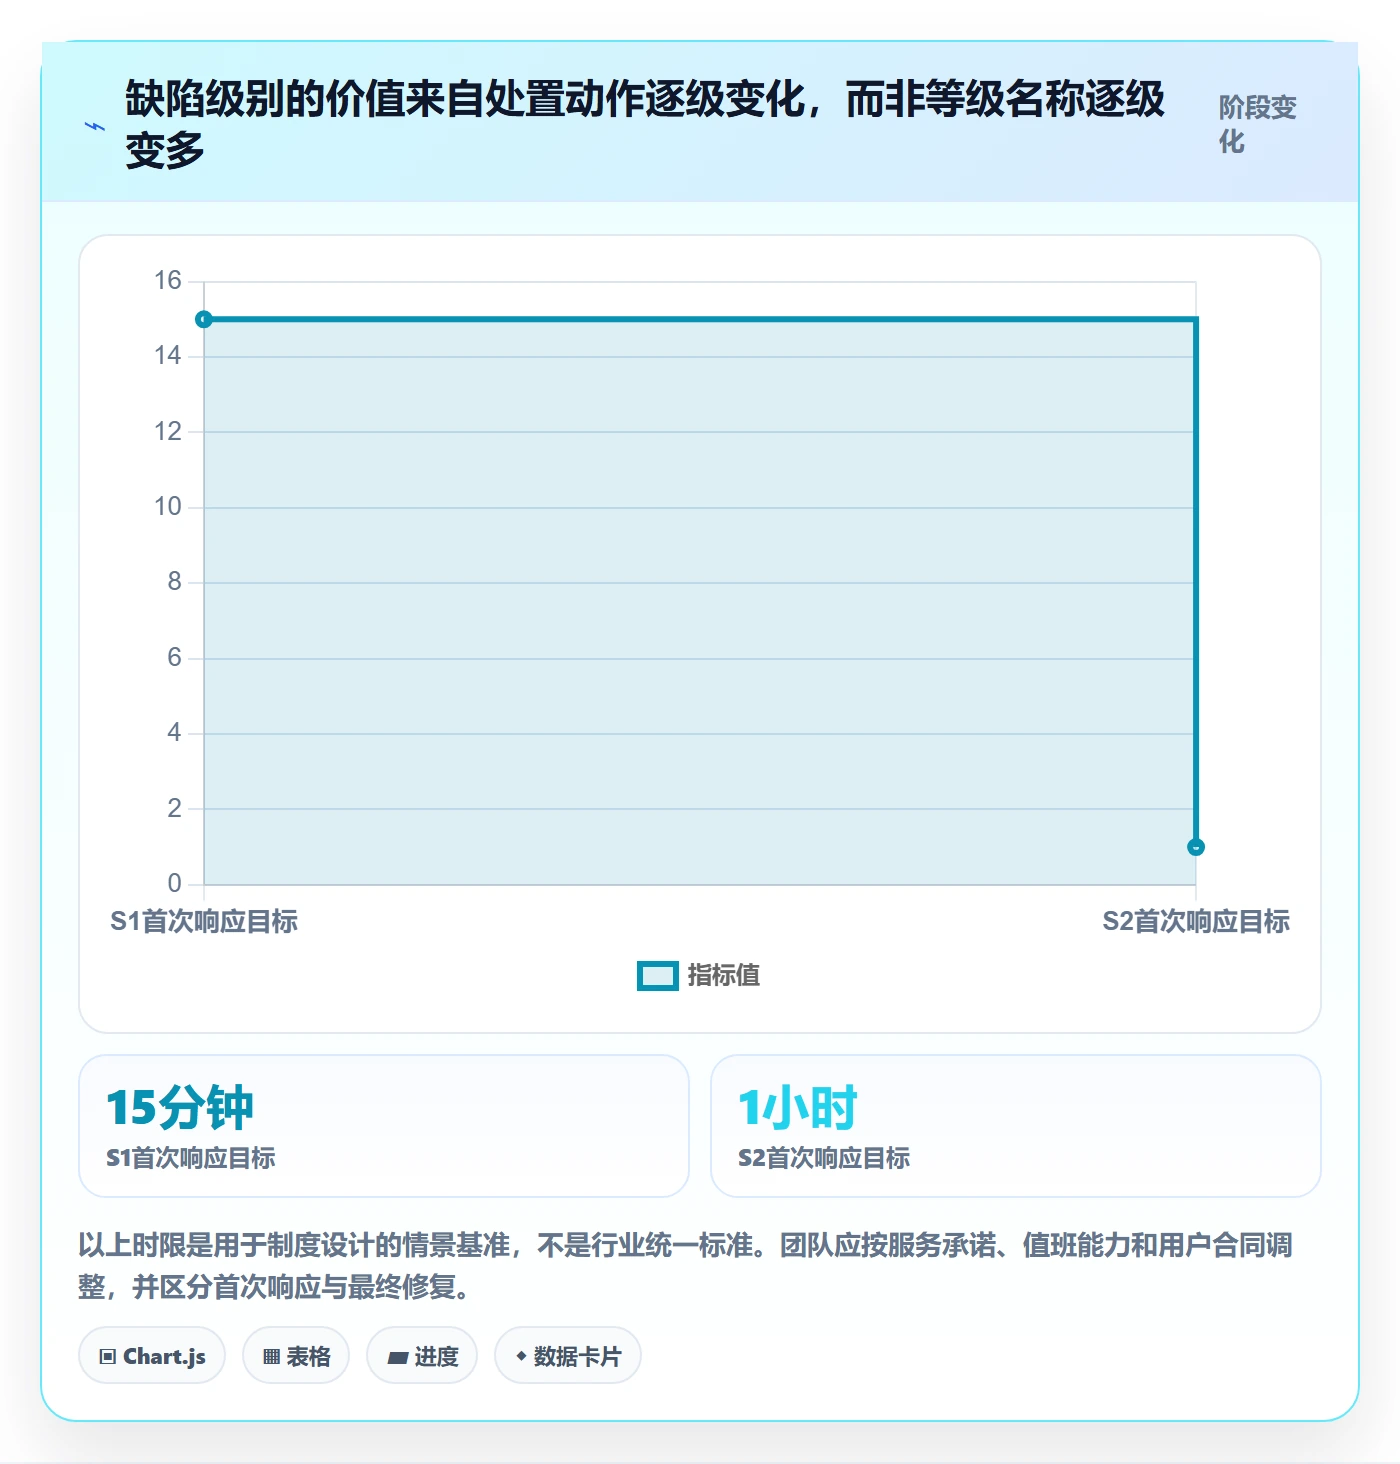Click the S2首次响应目标 data point on the chart

[x=1196, y=847]
